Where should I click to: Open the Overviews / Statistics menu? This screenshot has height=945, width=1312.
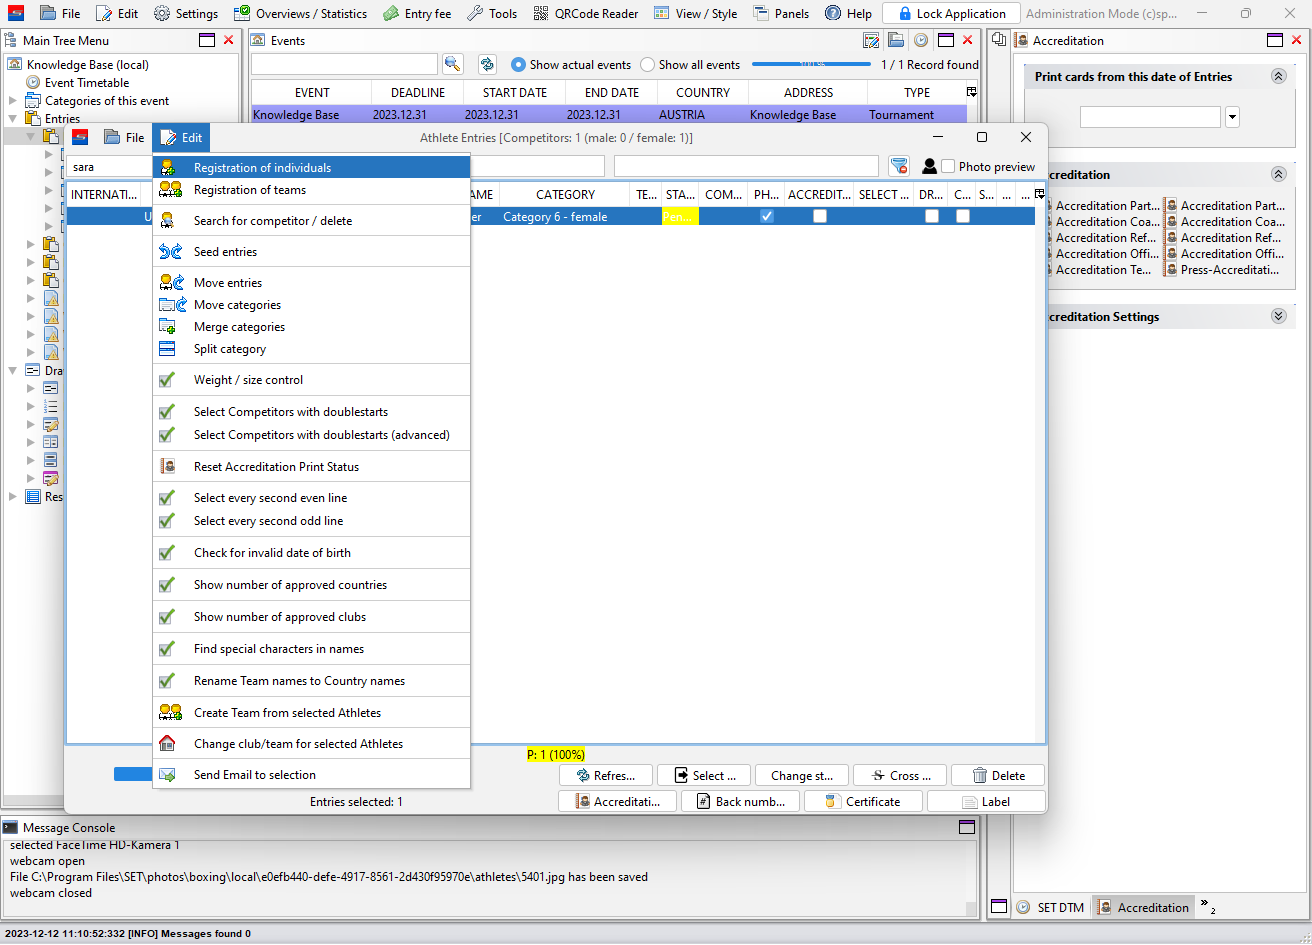click(x=300, y=13)
